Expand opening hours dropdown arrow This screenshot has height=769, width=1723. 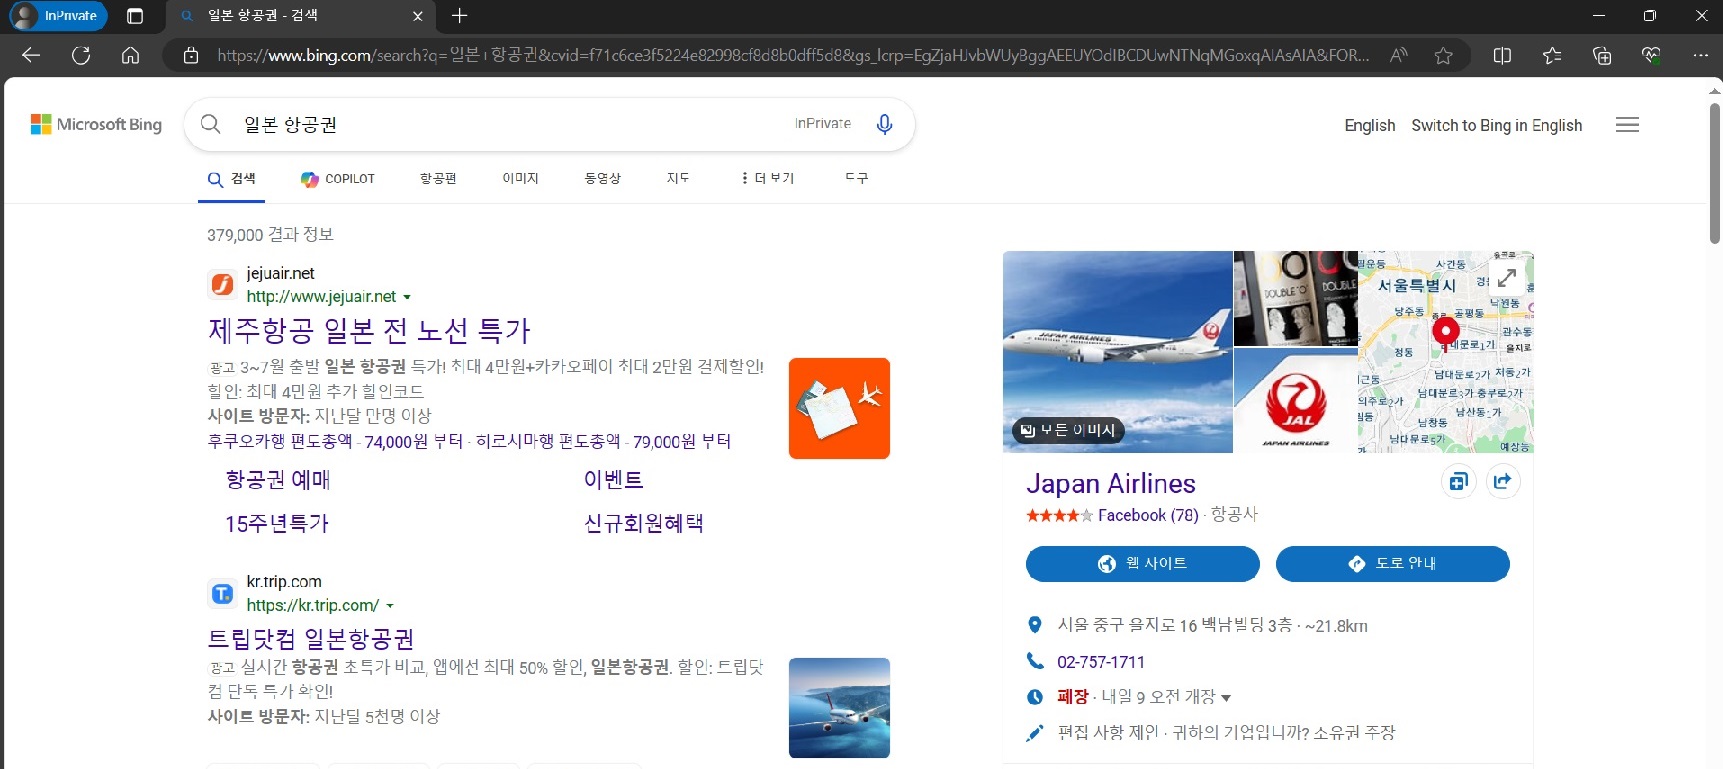(x=1226, y=698)
